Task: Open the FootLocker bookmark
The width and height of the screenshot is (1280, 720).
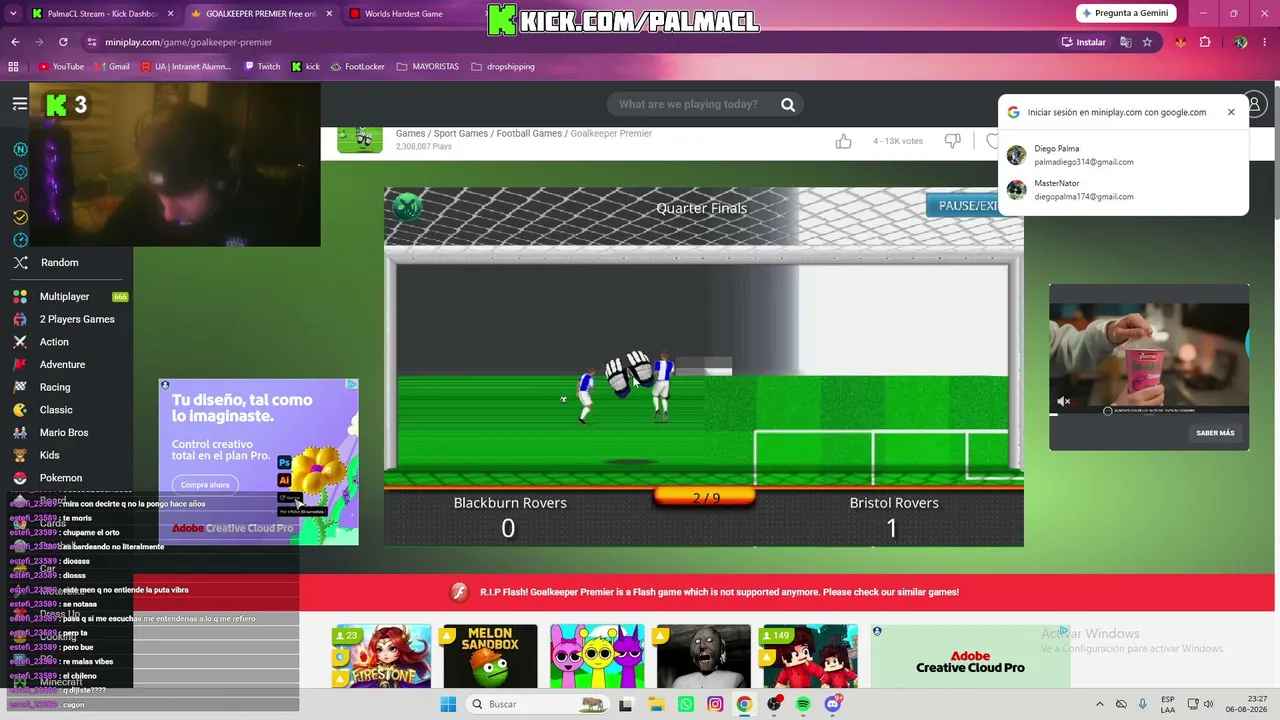Action: [x=356, y=67]
